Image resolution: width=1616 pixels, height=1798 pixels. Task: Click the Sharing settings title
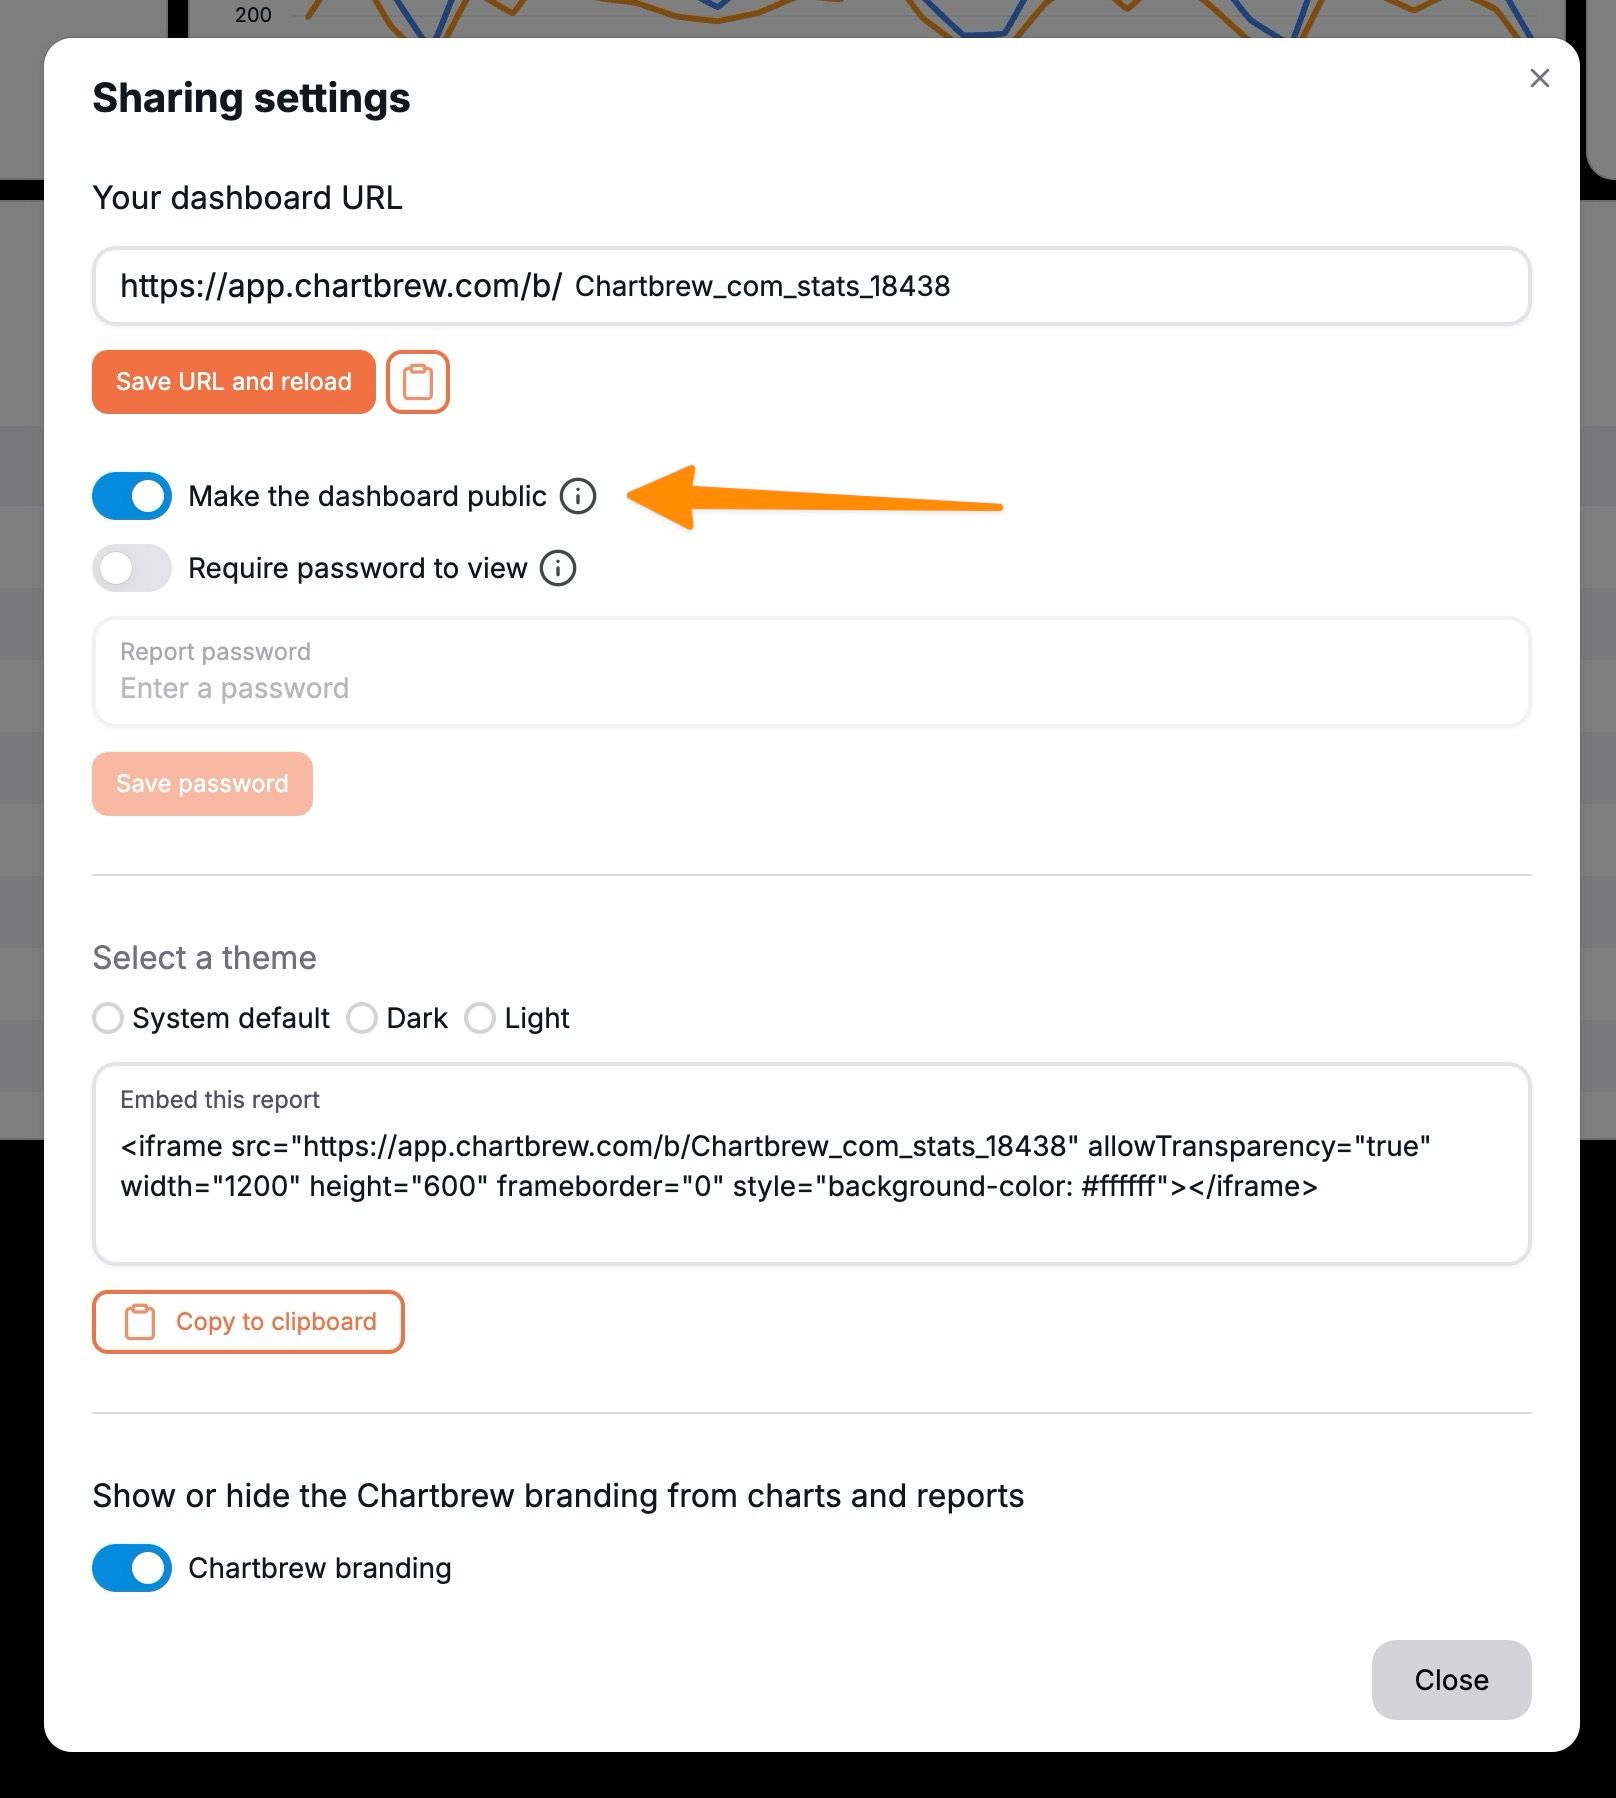(x=250, y=97)
